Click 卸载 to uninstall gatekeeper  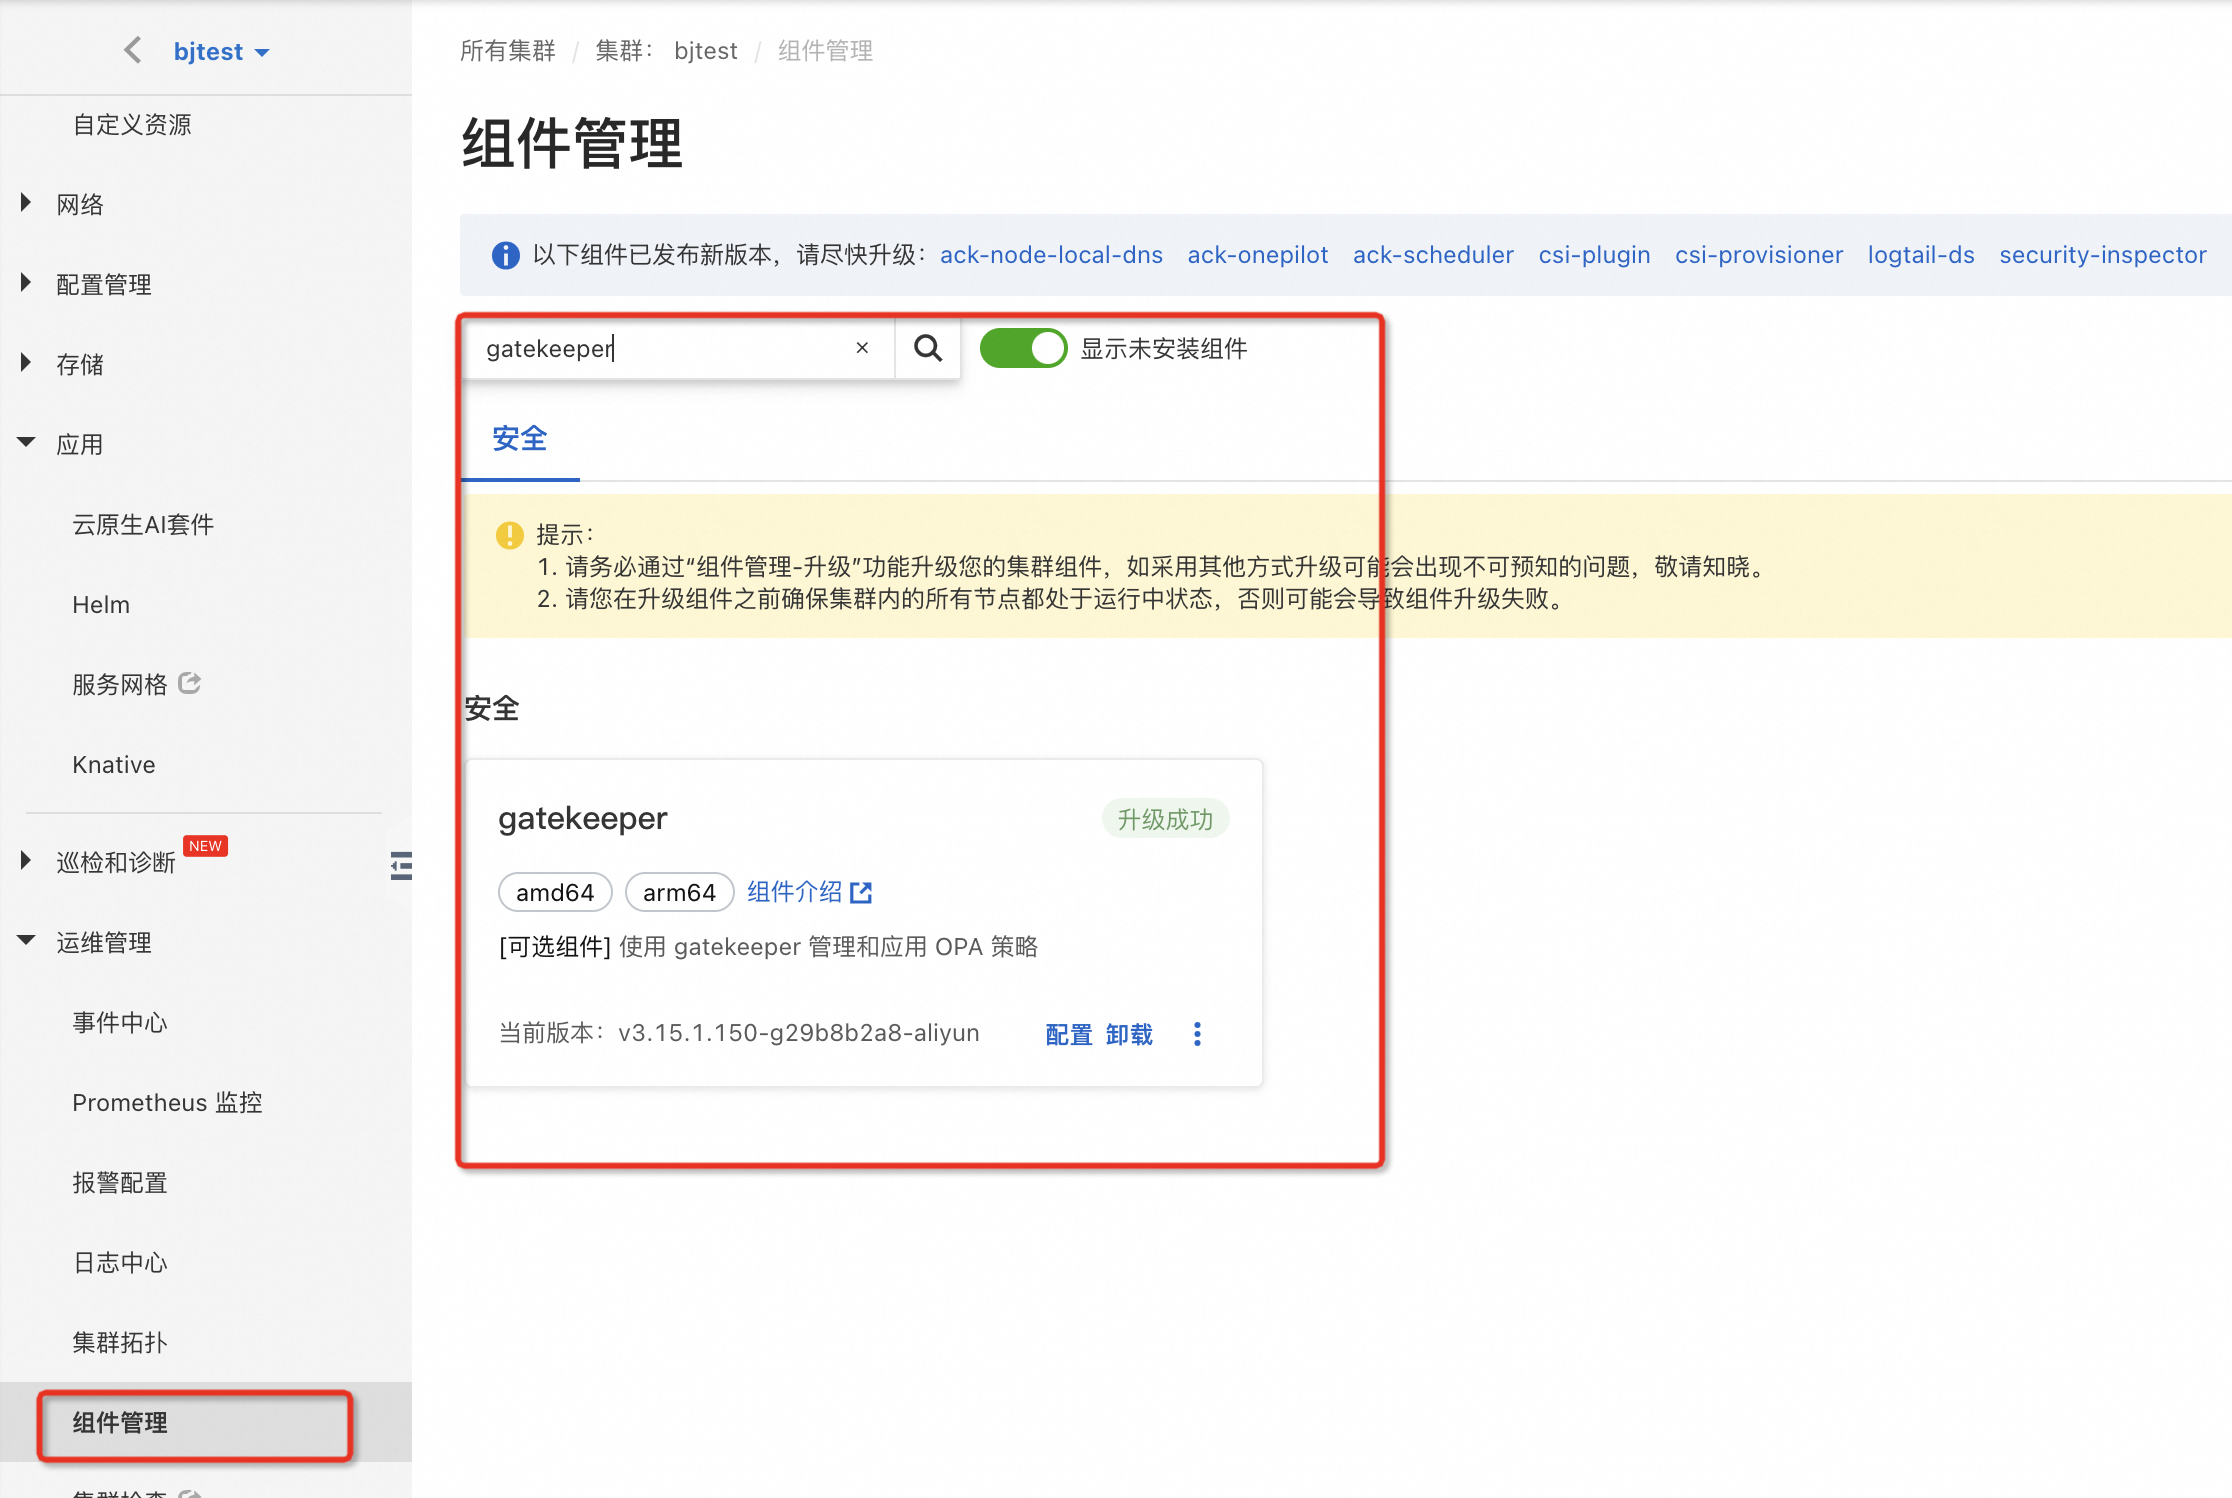(1129, 1034)
